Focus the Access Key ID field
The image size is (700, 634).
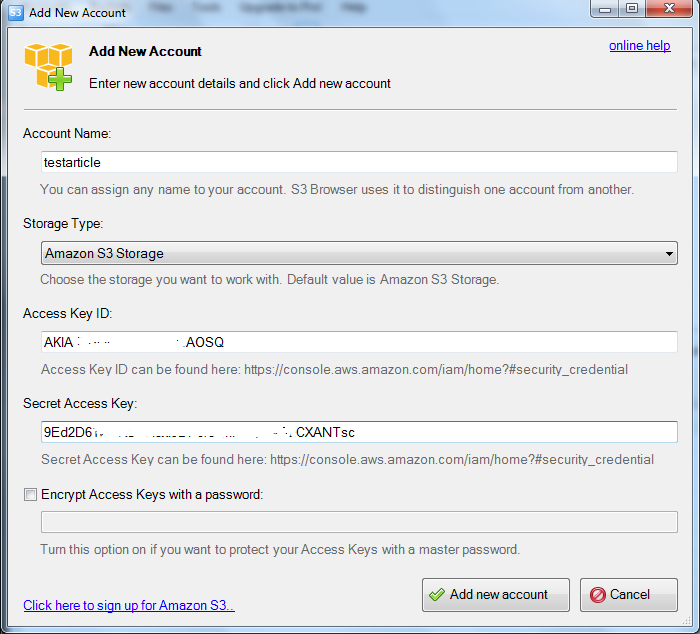pyautogui.click(x=359, y=342)
